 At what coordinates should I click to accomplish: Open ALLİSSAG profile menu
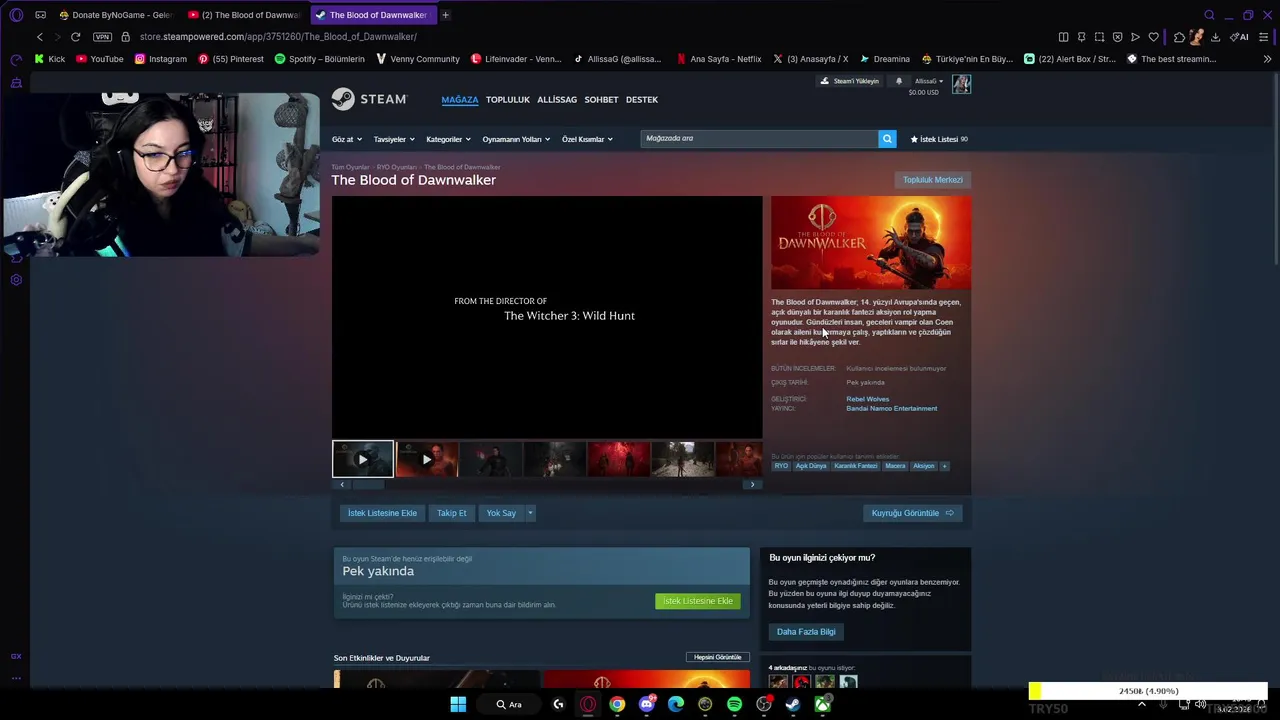pos(557,100)
